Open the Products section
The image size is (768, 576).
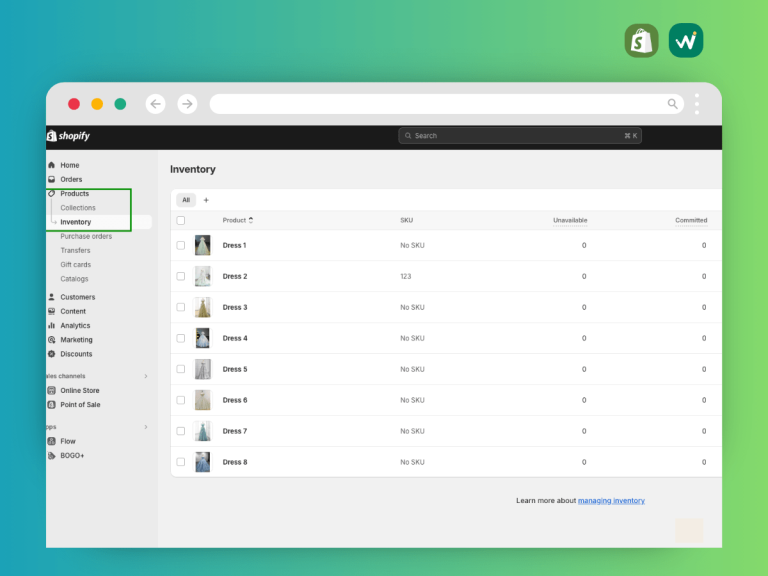[74, 193]
